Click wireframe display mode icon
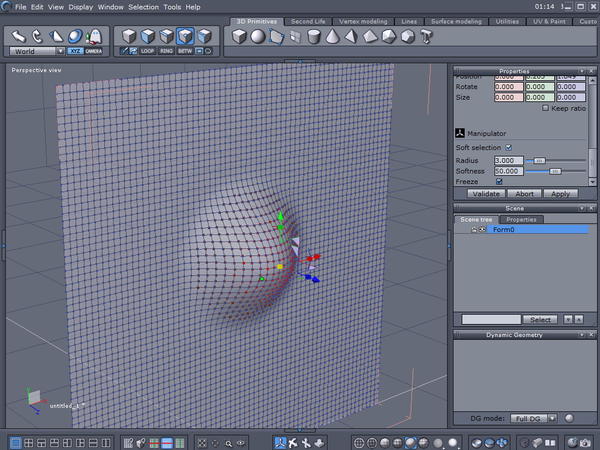The height and width of the screenshot is (450, 600). (359, 443)
